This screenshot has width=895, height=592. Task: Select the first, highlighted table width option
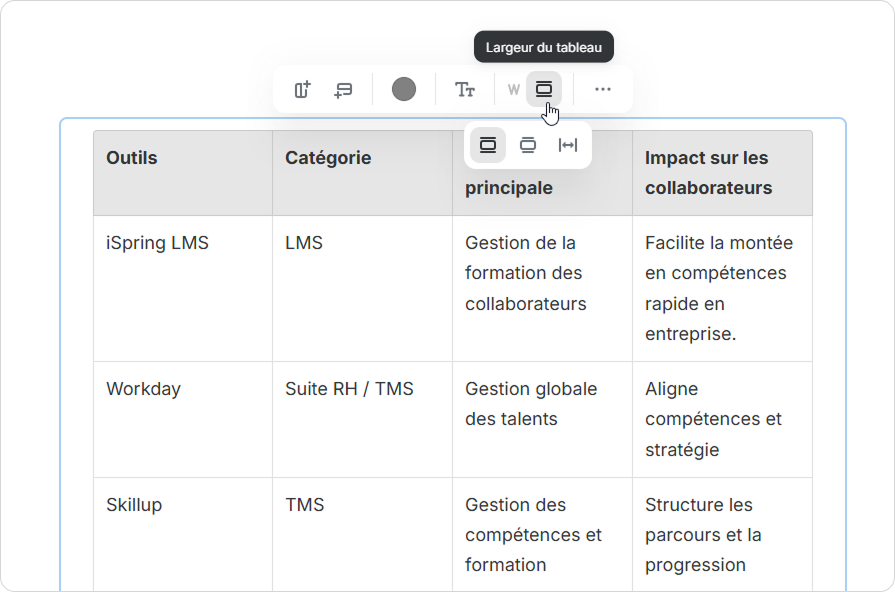pyautogui.click(x=488, y=145)
